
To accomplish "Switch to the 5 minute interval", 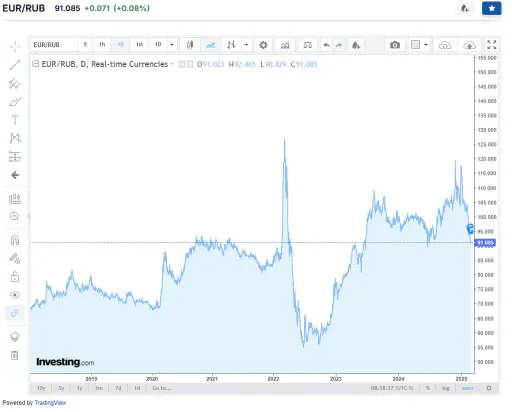I will pos(85,44).
